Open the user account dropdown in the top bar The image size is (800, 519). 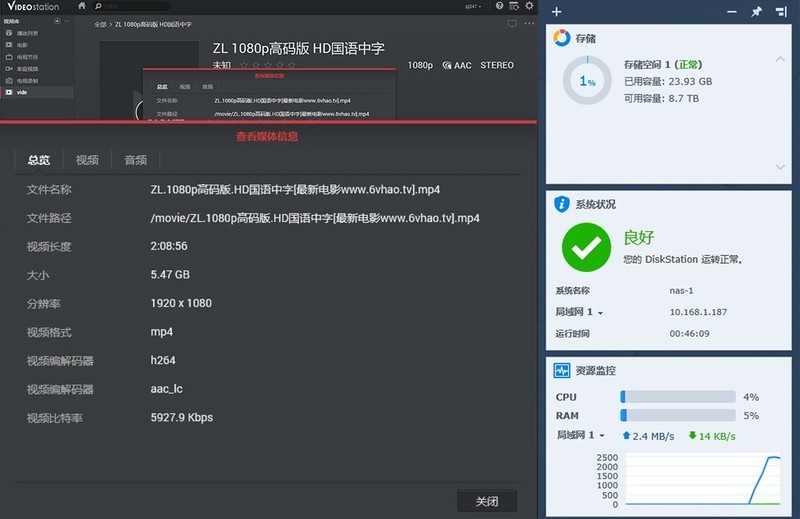[x=473, y=7]
